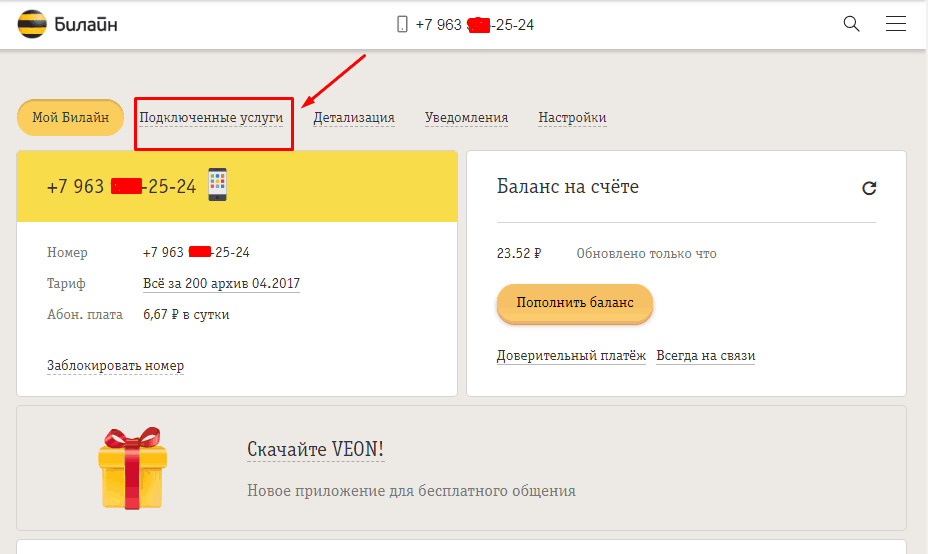Click the Баланс на счёте heading
Viewport: 928px width, 554px height.
568,186
